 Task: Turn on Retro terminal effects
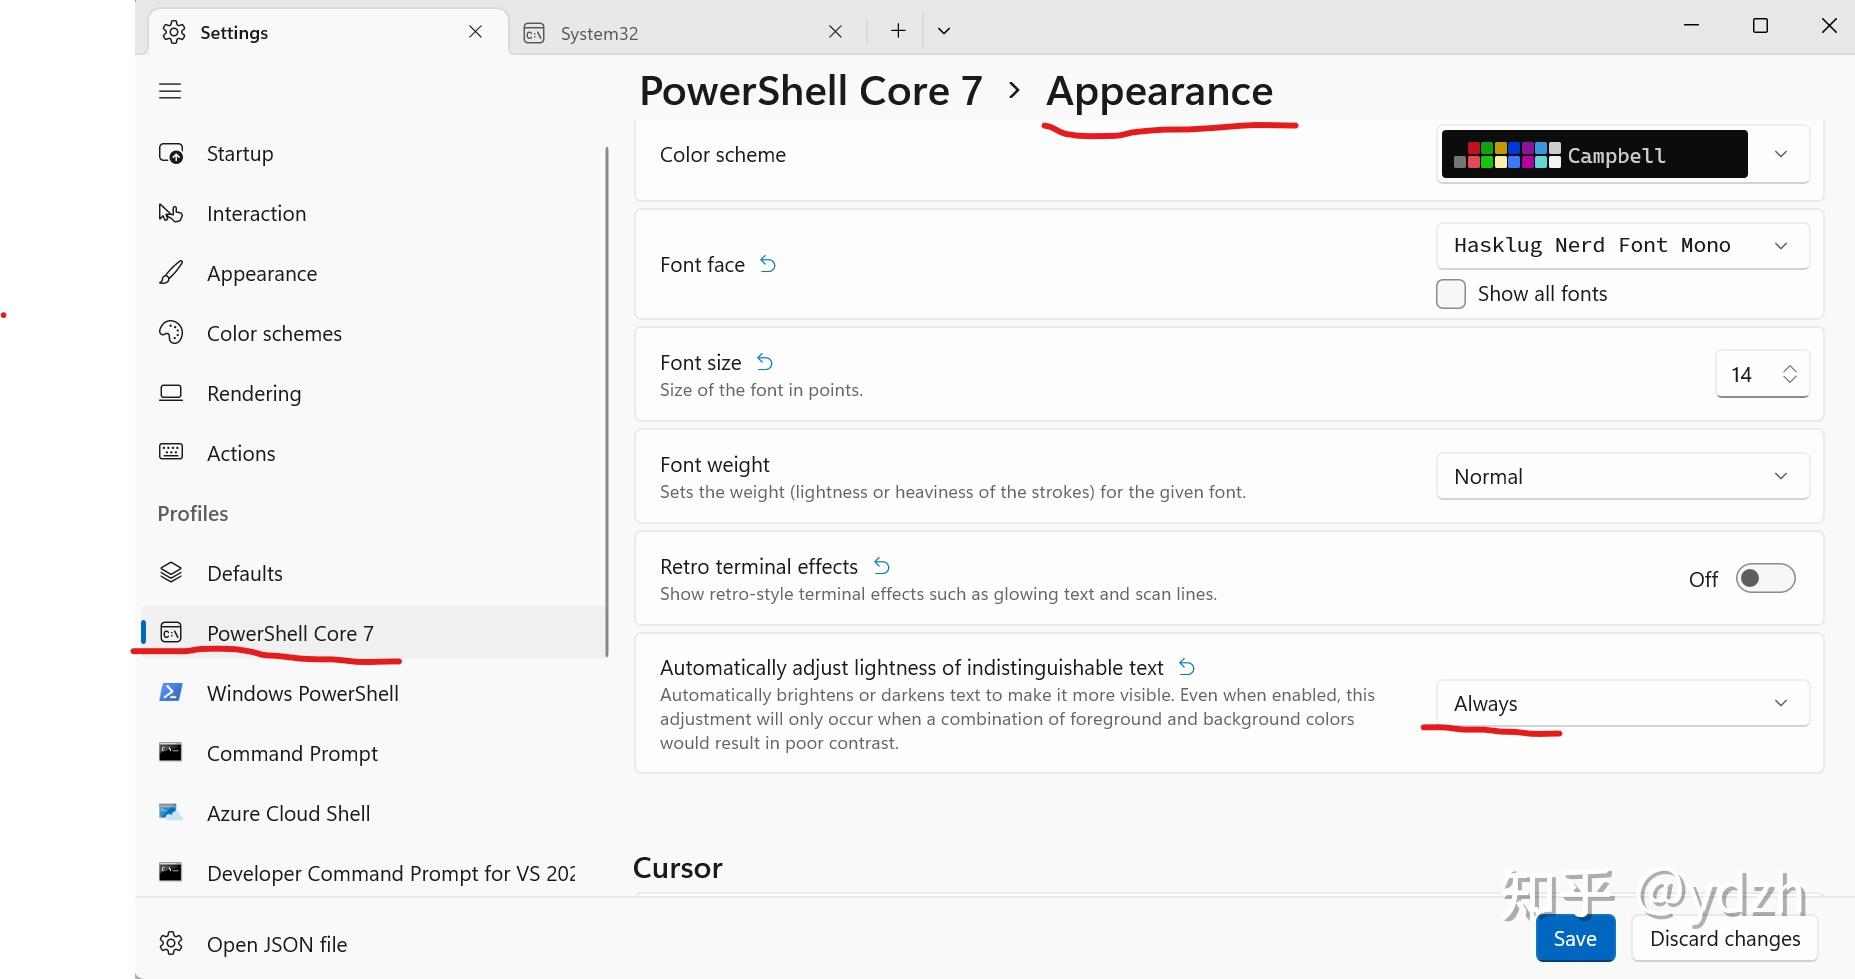point(1765,578)
